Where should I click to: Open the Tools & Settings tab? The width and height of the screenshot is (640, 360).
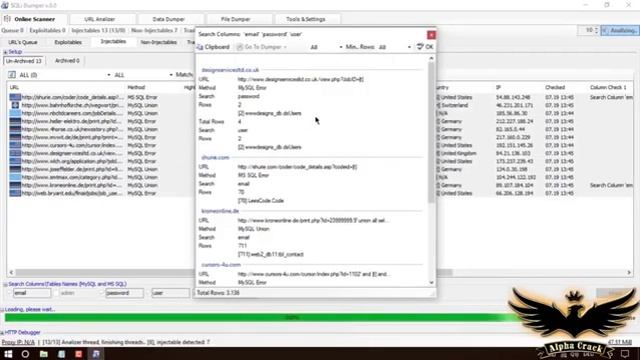[x=306, y=19]
